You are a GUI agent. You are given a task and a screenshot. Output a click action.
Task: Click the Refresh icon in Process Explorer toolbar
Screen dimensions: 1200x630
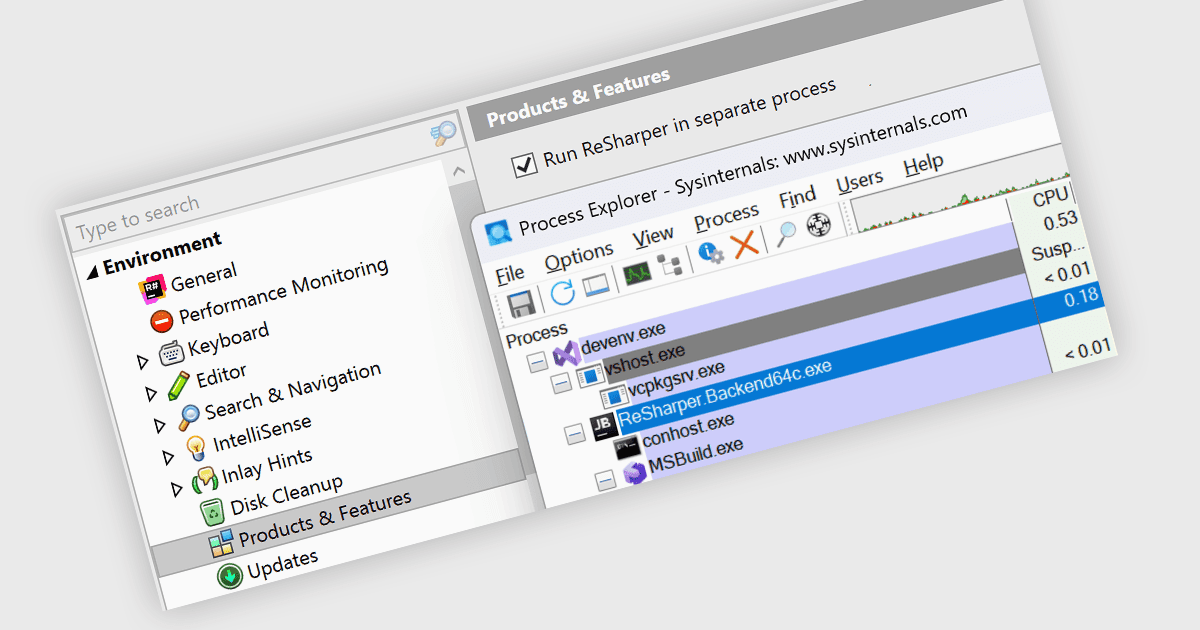tap(563, 294)
